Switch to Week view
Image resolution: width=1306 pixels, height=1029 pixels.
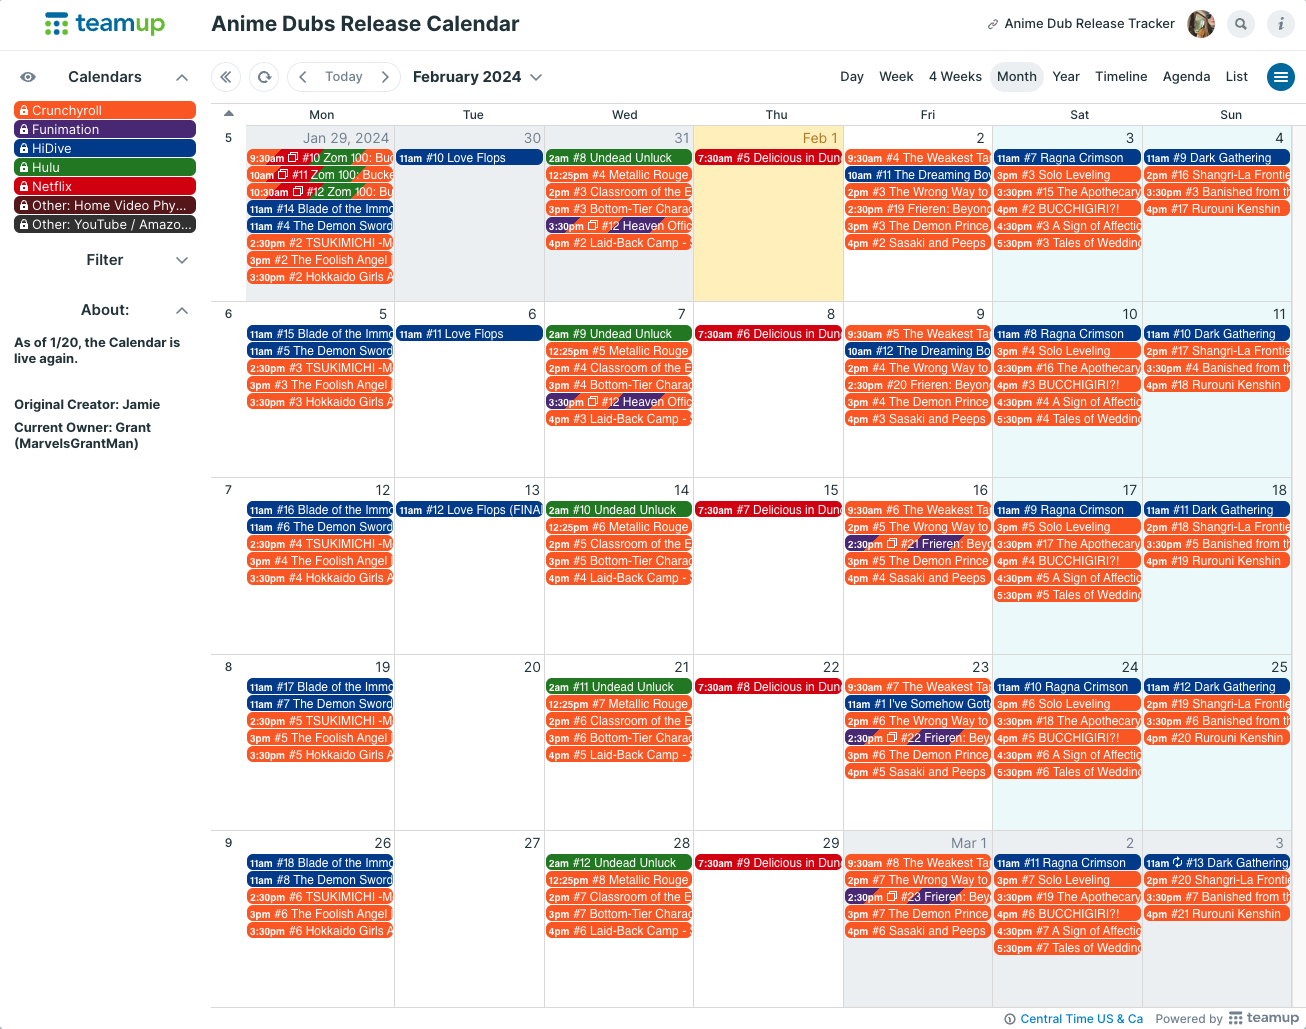pyautogui.click(x=896, y=77)
